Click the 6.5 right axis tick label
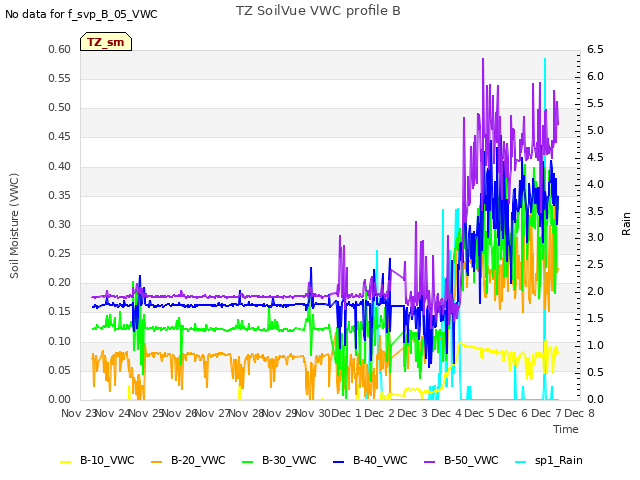640x480 pixels. pos(595,49)
